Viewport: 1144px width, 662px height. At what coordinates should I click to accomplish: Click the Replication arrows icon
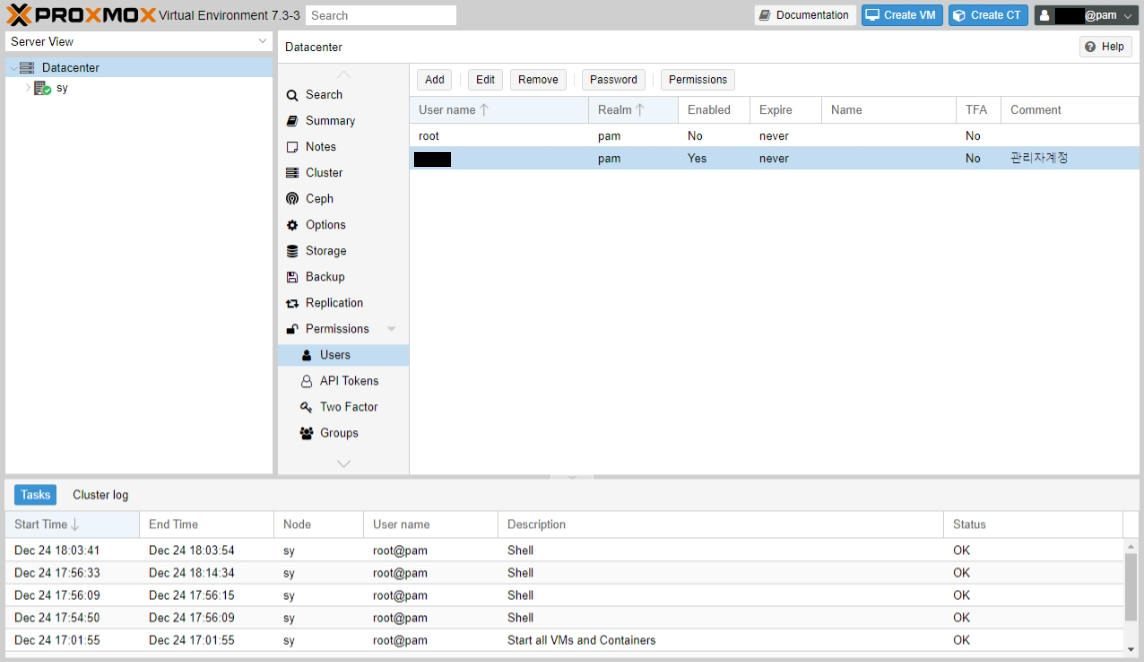click(293, 303)
